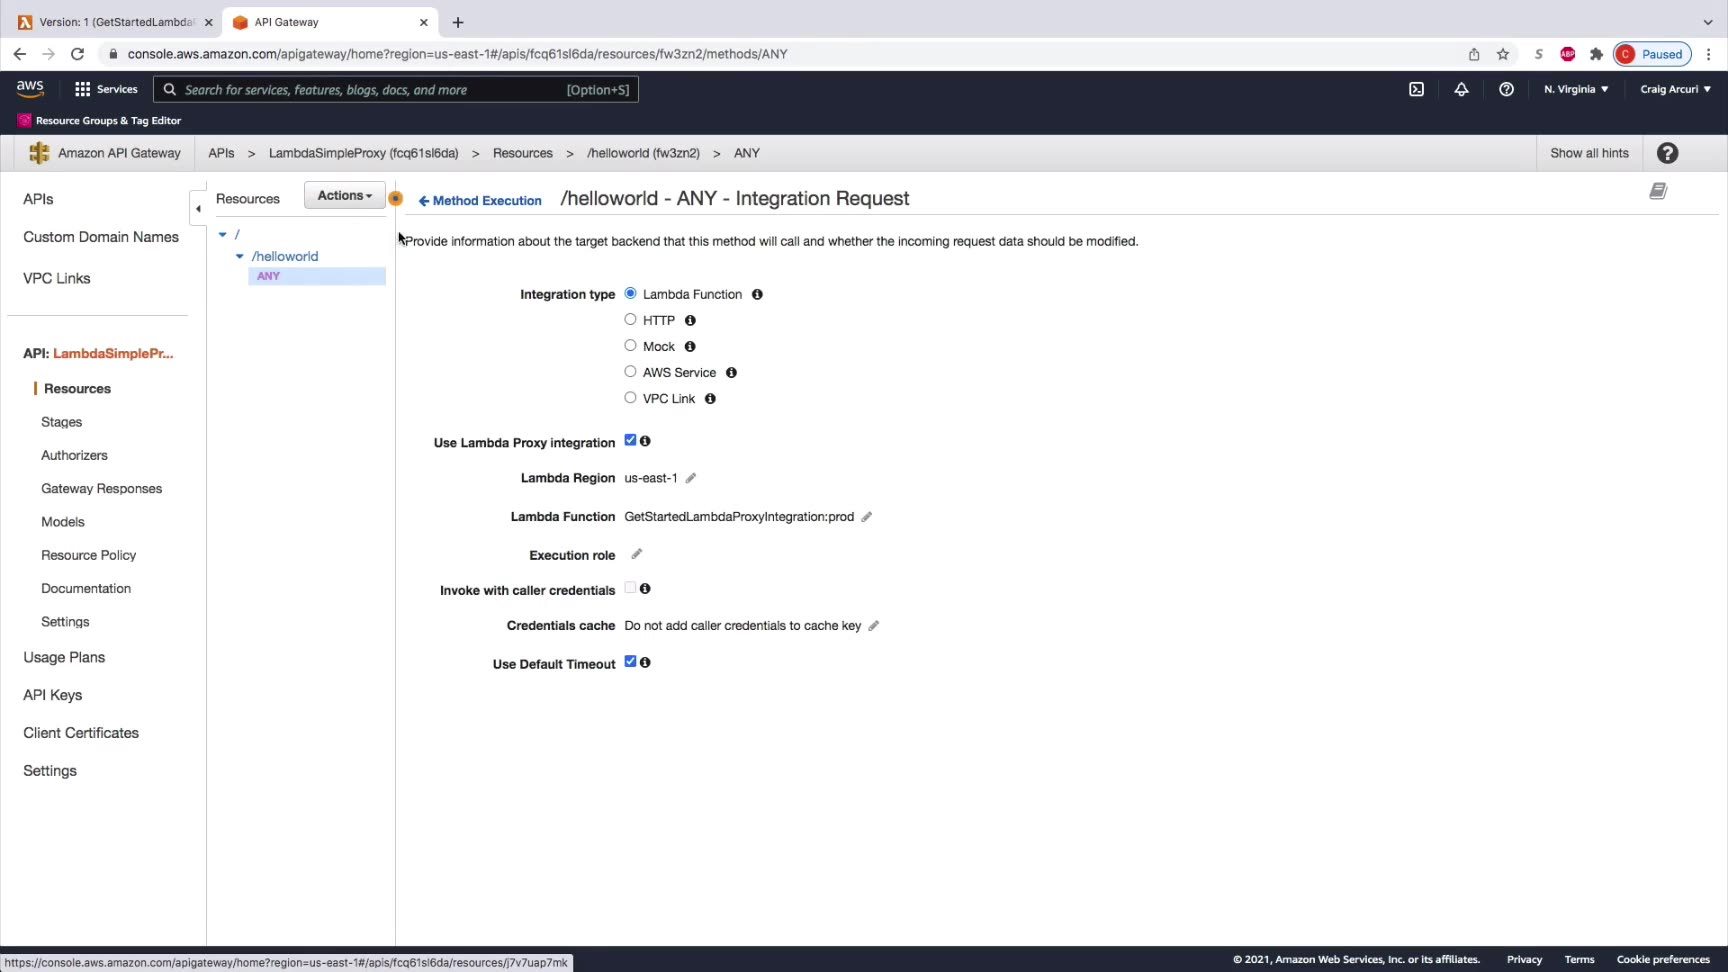Open the AWS support help icon
The height and width of the screenshot is (972, 1728).
(1506, 89)
